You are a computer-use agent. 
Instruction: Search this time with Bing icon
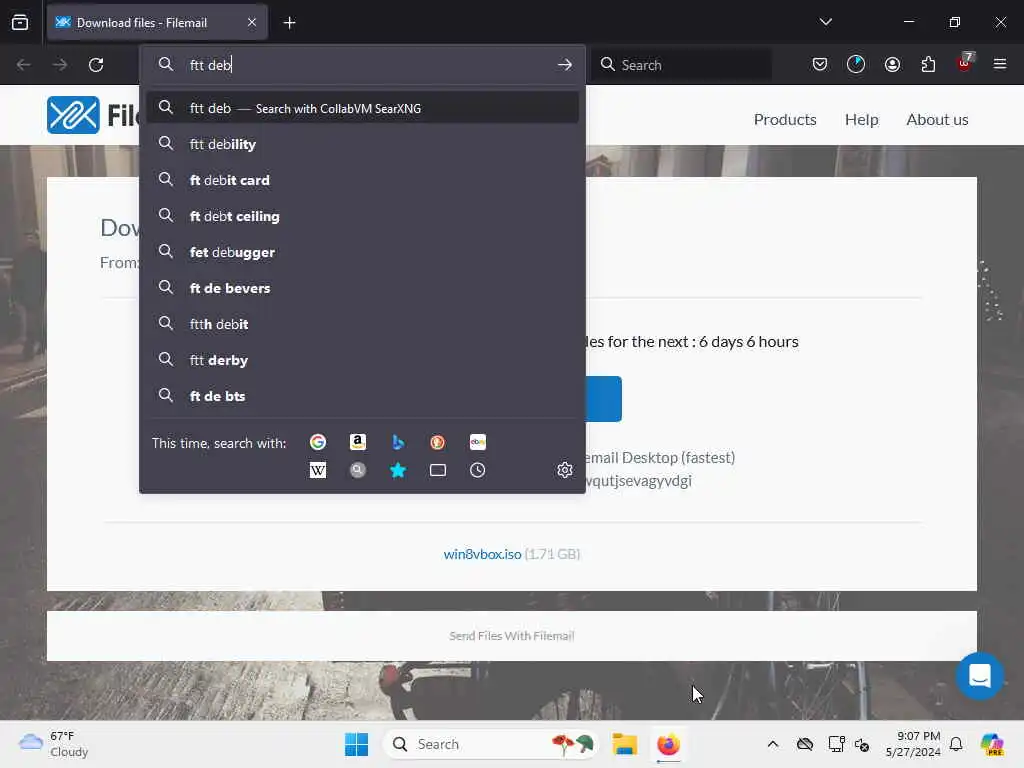[398, 442]
